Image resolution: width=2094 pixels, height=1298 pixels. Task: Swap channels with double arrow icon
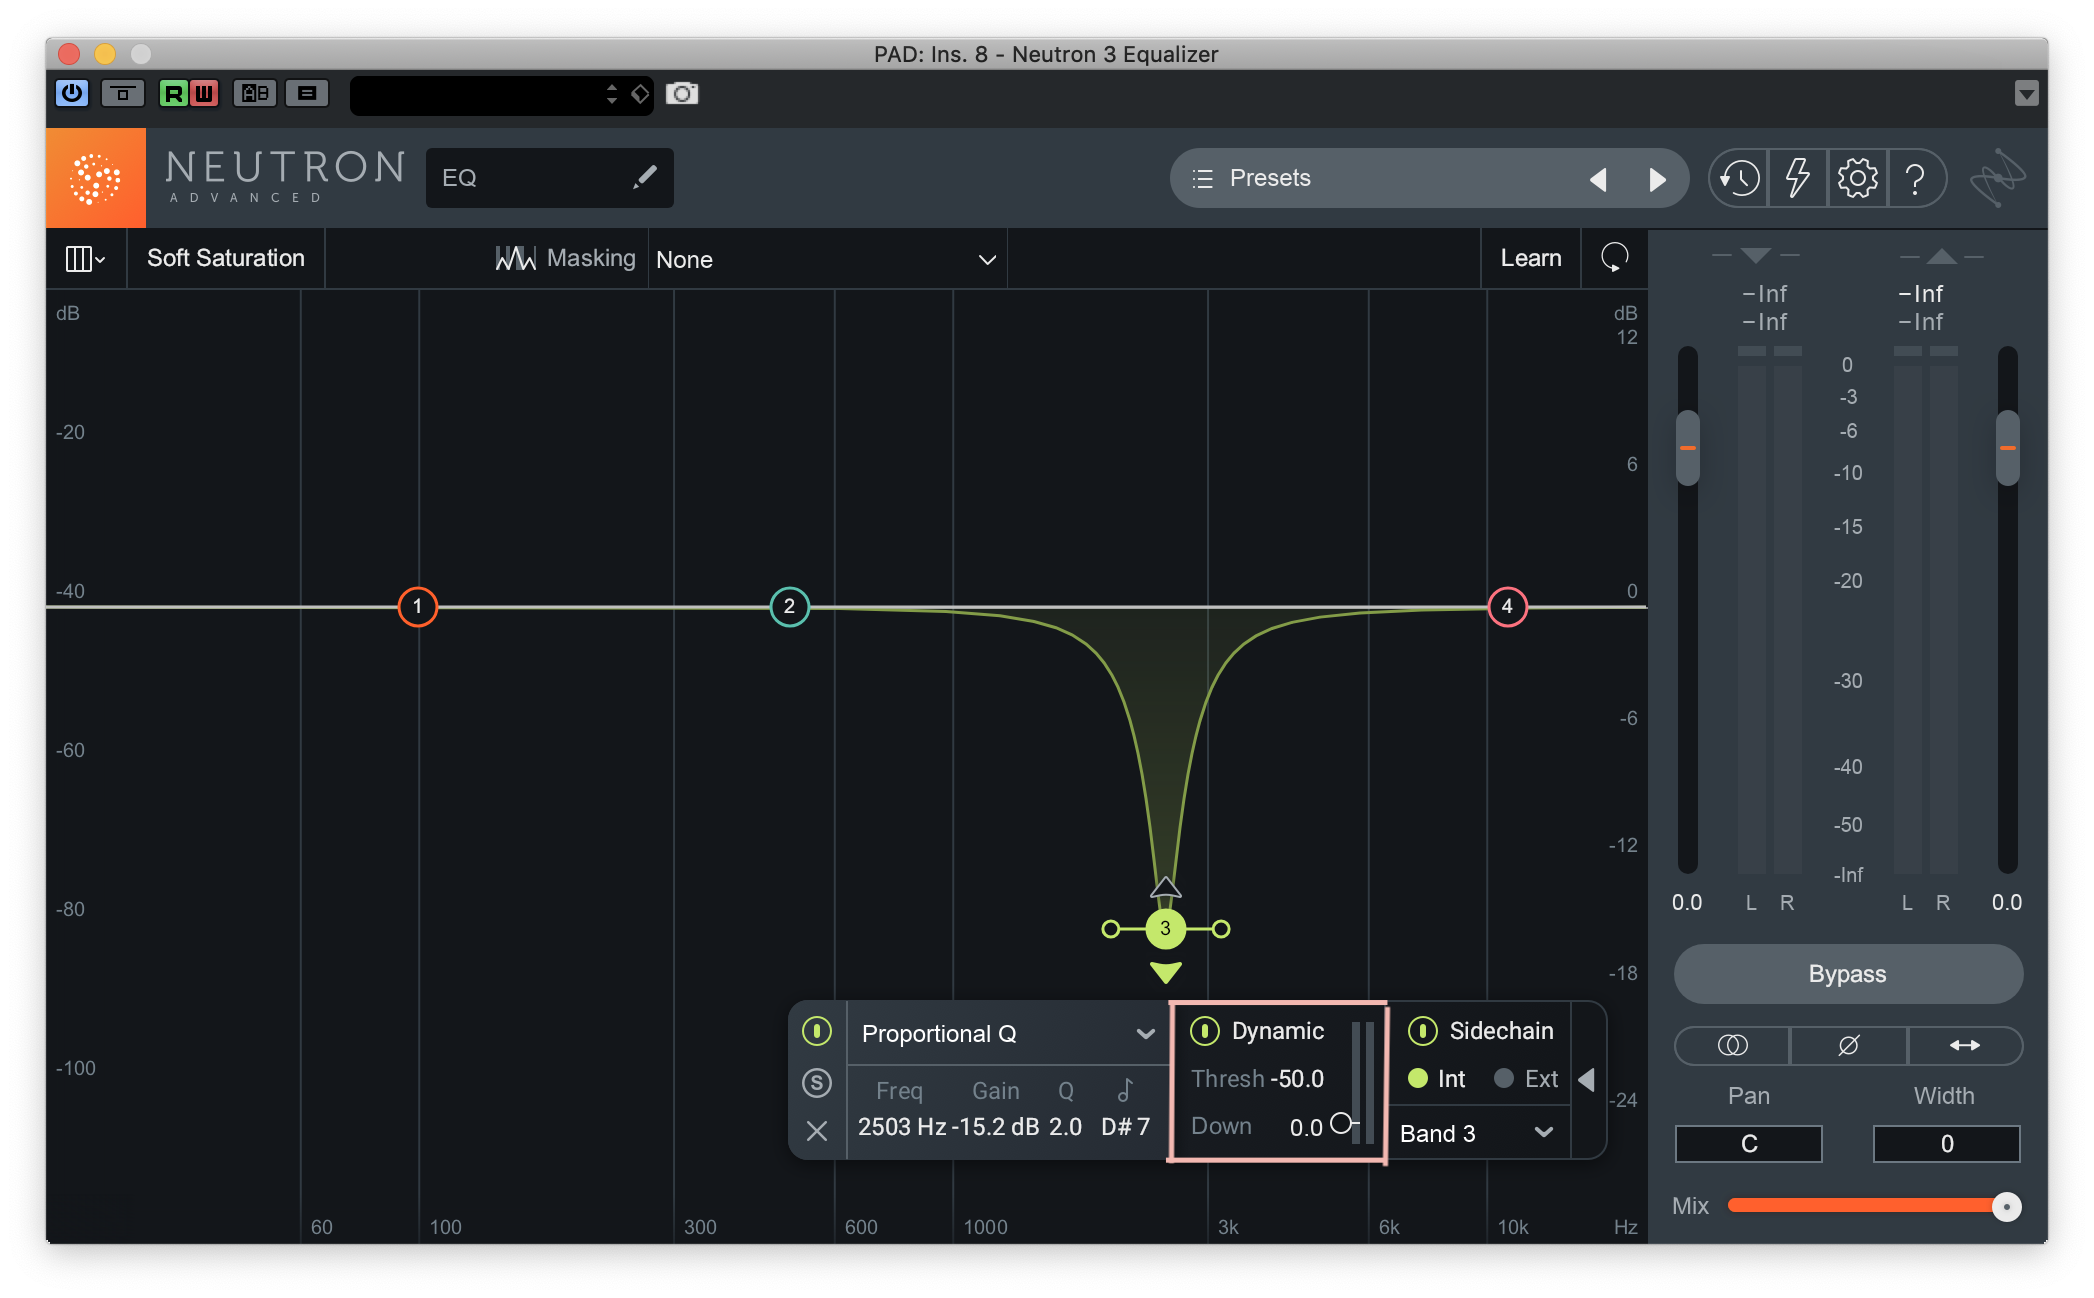[1965, 1045]
